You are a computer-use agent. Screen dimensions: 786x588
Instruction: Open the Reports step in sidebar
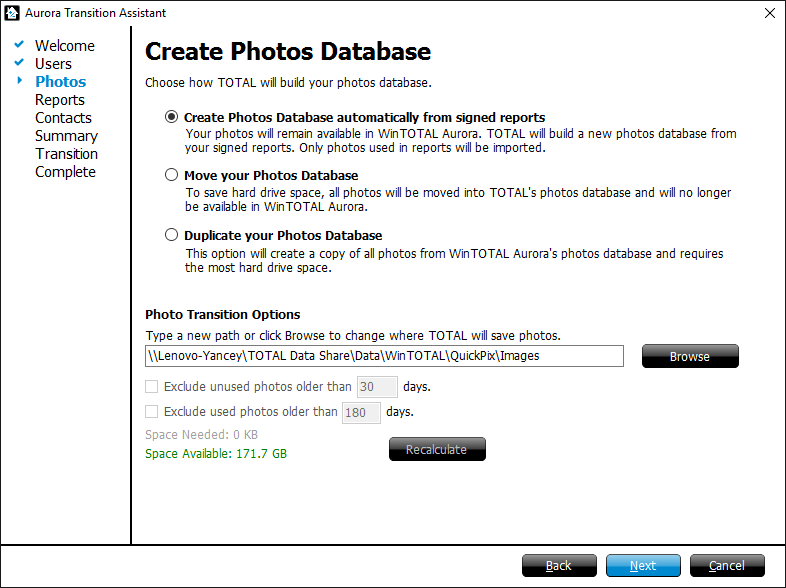(x=60, y=100)
